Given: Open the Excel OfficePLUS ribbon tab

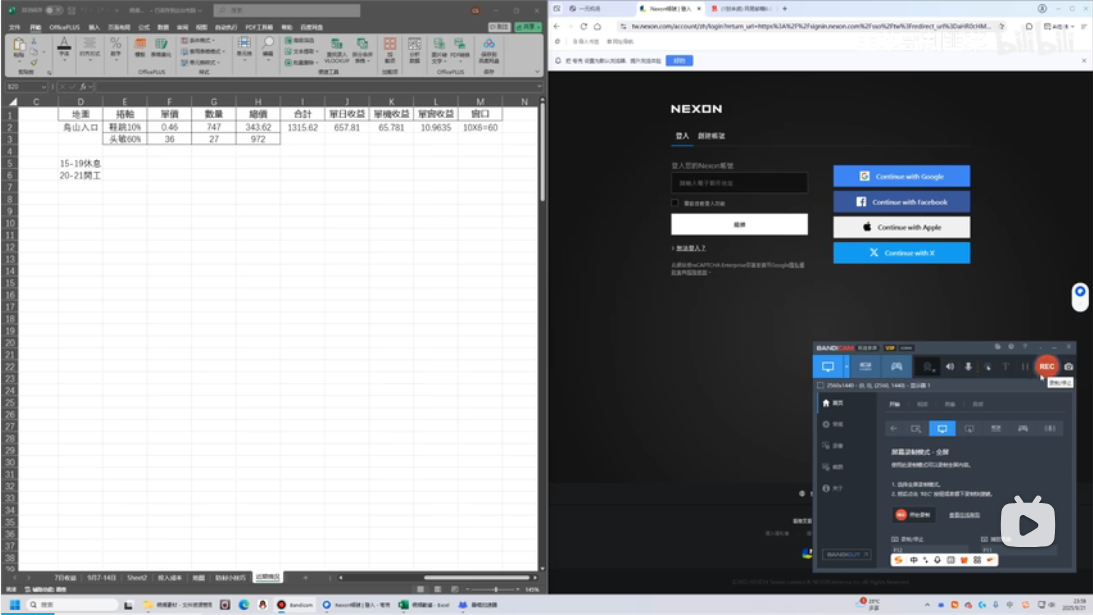Looking at the screenshot, I should [64, 27].
